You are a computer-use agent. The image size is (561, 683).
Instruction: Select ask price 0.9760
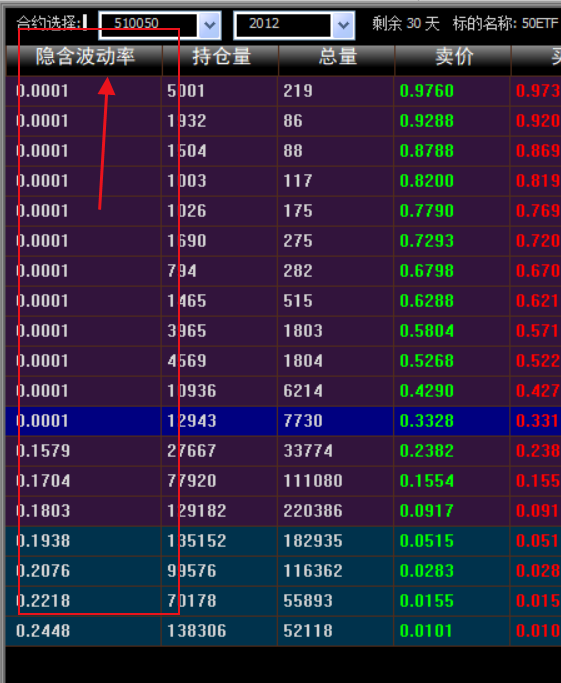pyautogui.click(x=427, y=91)
